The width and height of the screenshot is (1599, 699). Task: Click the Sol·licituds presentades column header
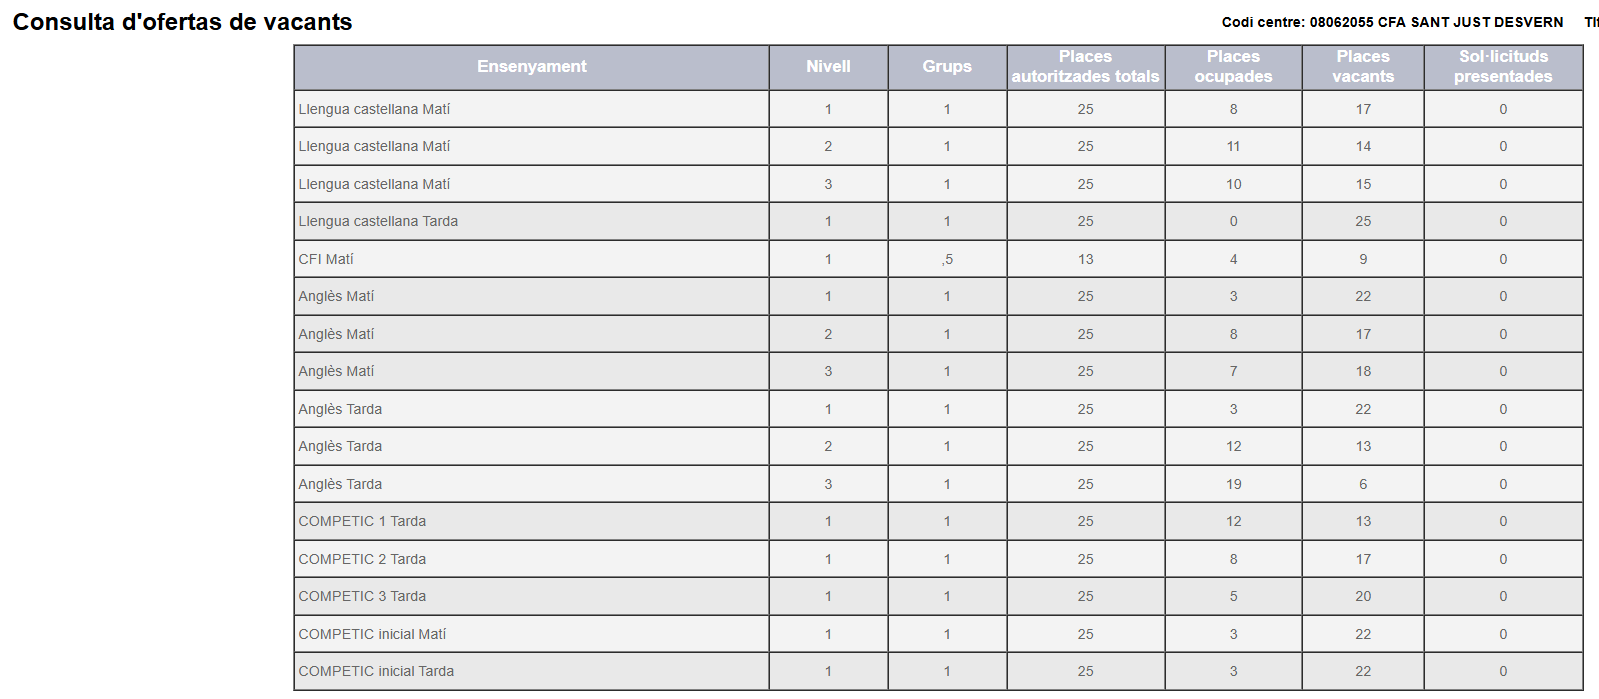pos(1502,67)
